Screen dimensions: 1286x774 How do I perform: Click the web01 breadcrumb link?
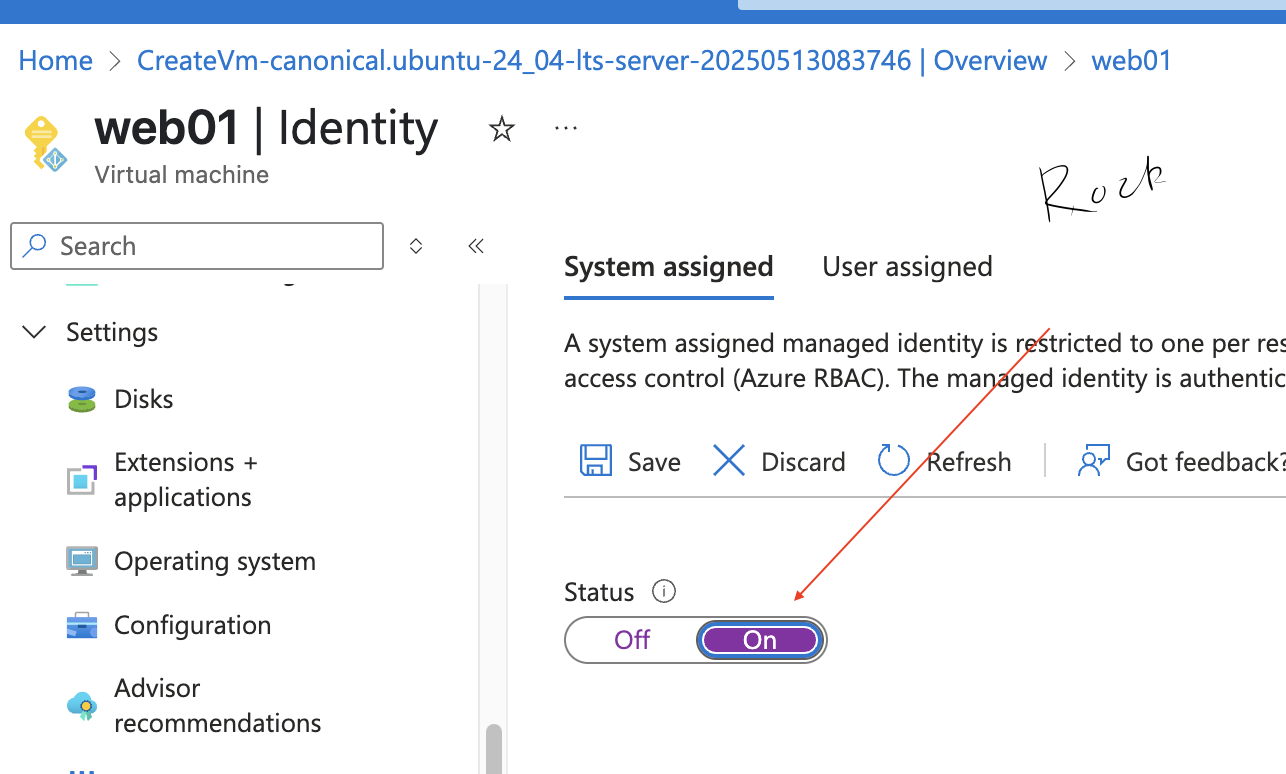(x=1131, y=60)
